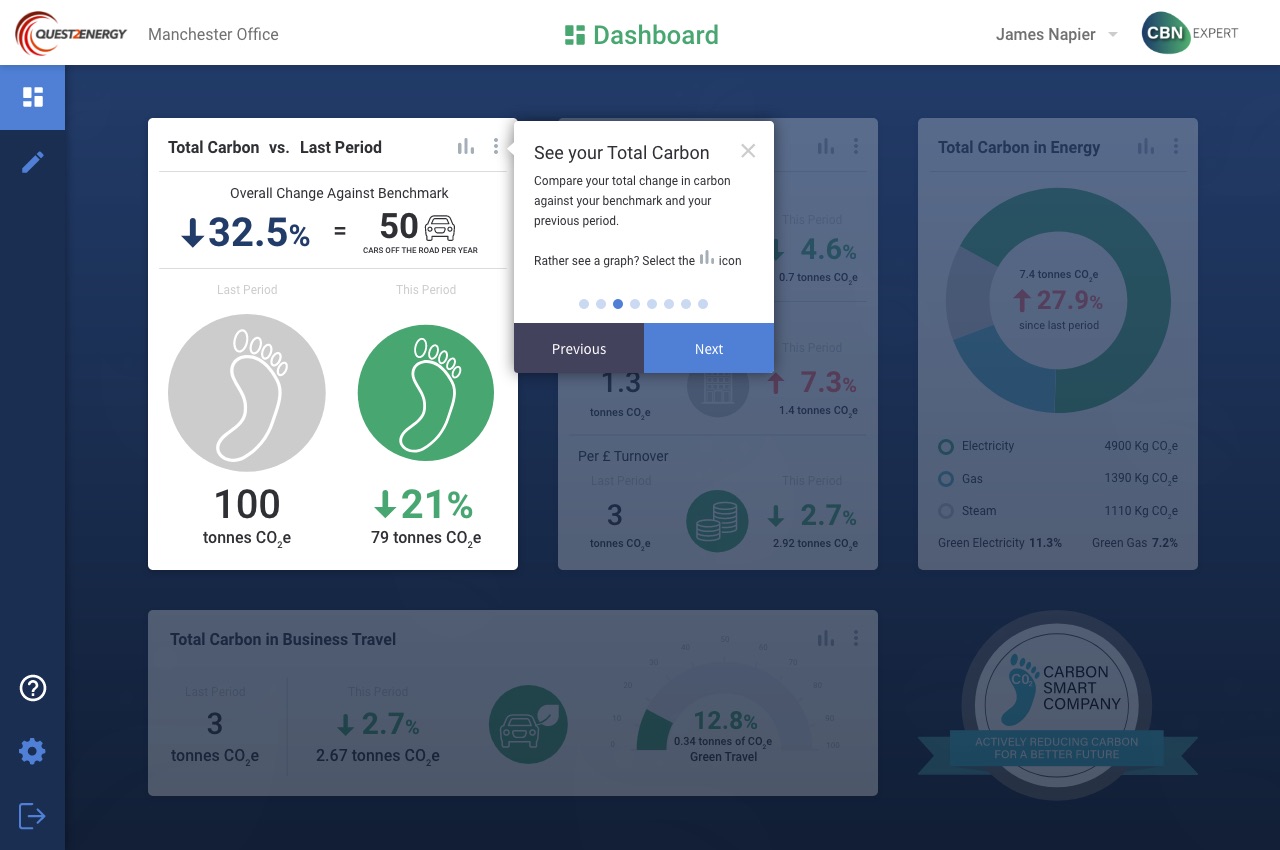Jump to the first tour step dot
1280x850 pixels.
(584, 304)
